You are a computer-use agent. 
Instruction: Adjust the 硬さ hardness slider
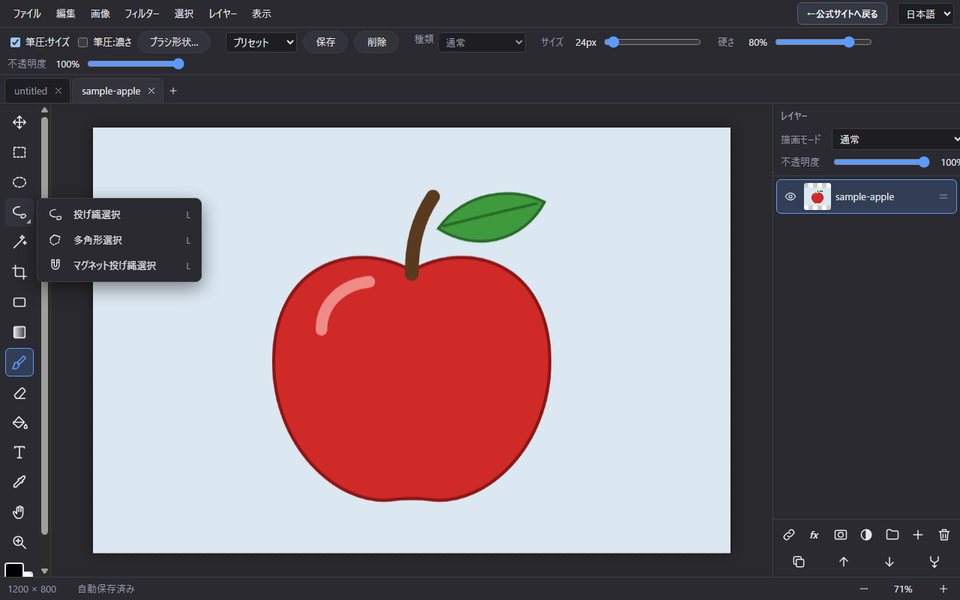(x=823, y=42)
